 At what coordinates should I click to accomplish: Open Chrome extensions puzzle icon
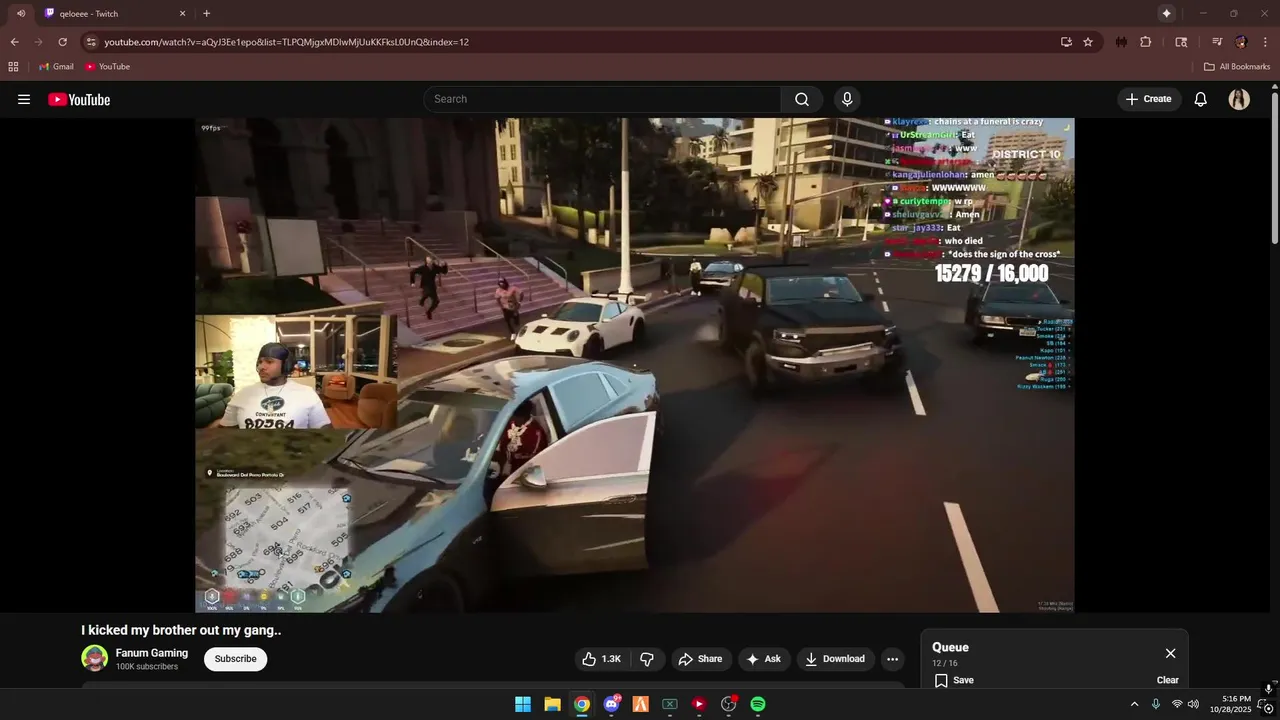[x=1146, y=42]
